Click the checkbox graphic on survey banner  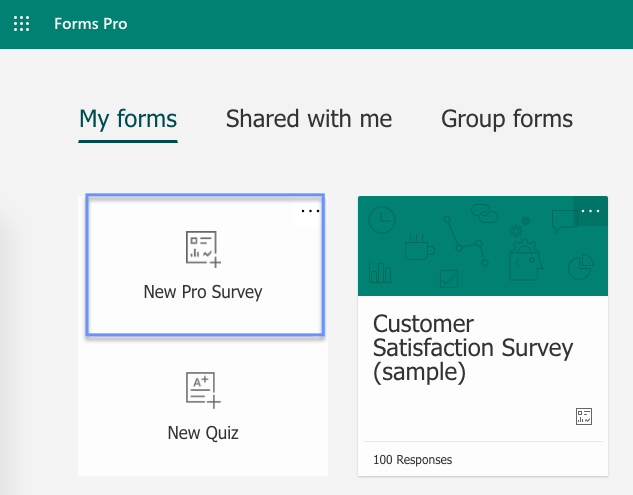449,276
